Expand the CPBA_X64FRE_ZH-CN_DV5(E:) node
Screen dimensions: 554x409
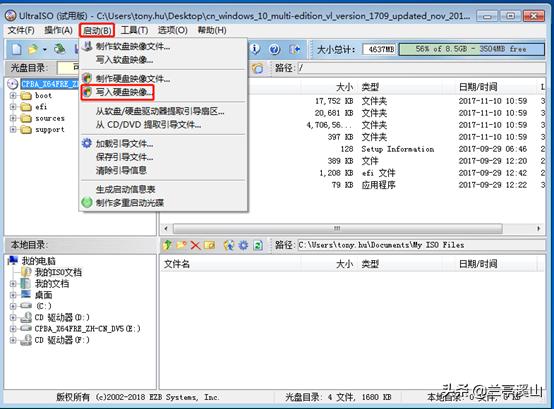[x=13, y=328]
